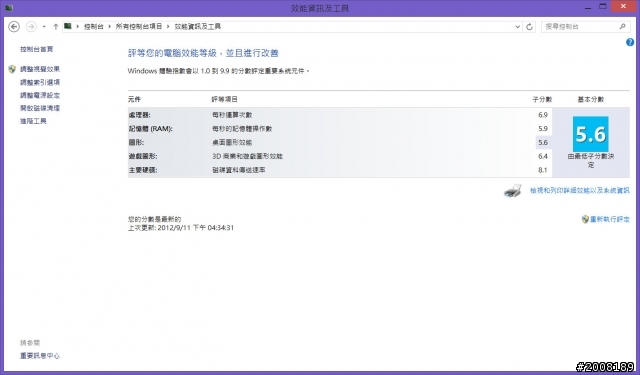Click 效能資訊及工具 breadcrumb segment
This screenshot has width=640, height=375.
click(198, 27)
